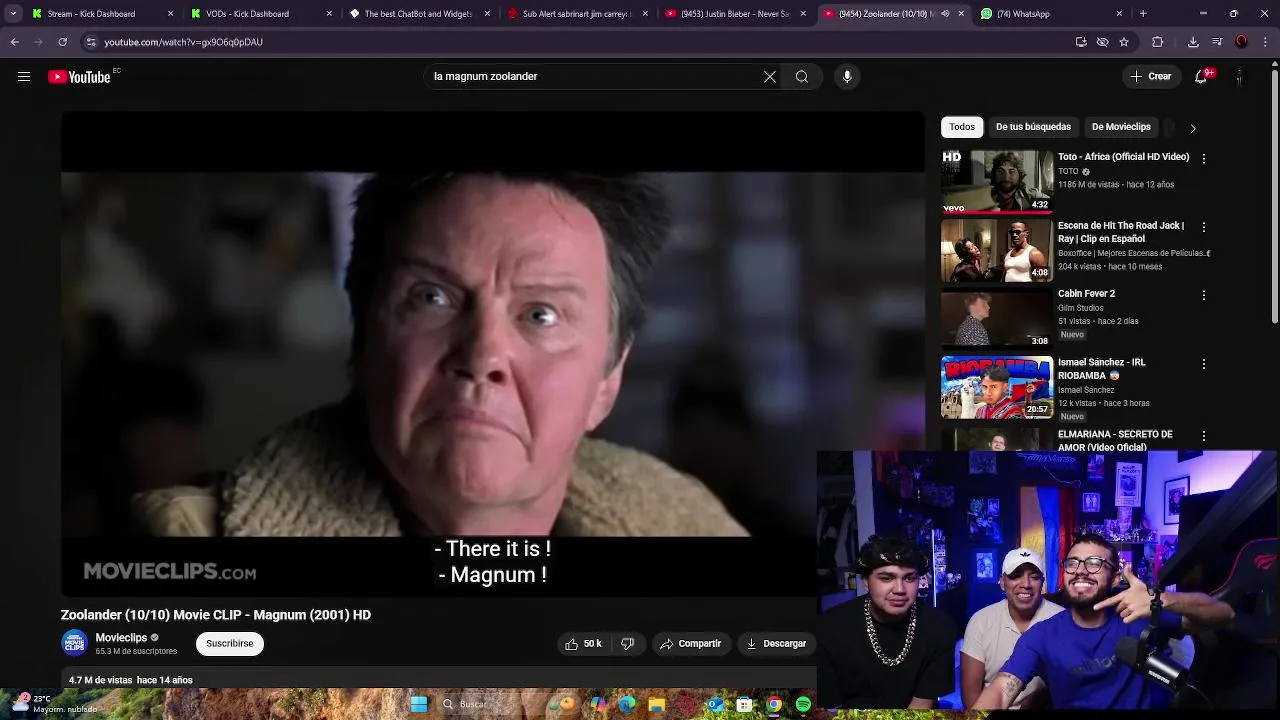Click Ismael Sánchez RIOBAMBA thumbnail
1280x720 pixels.
coord(997,387)
